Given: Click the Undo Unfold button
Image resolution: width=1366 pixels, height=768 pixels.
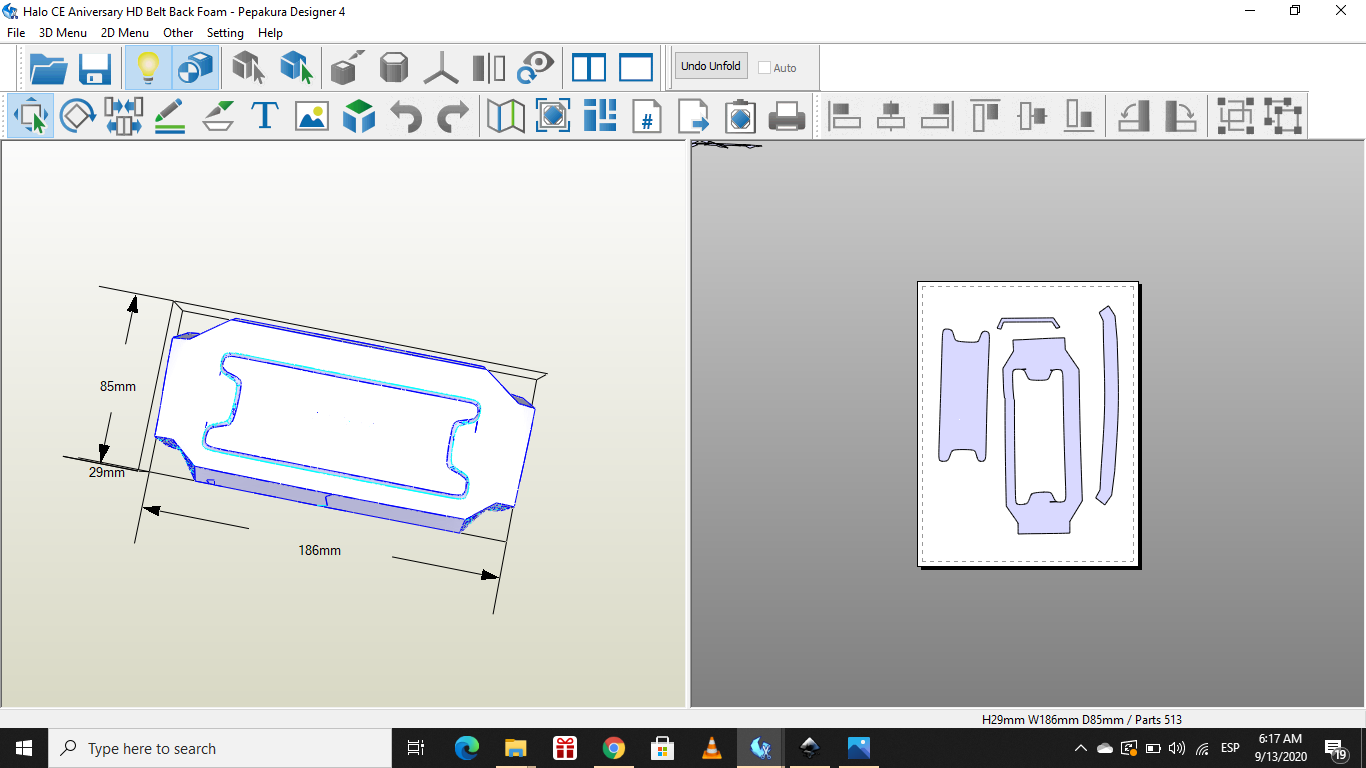Looking at the screenshot, I should click(710, 66).
